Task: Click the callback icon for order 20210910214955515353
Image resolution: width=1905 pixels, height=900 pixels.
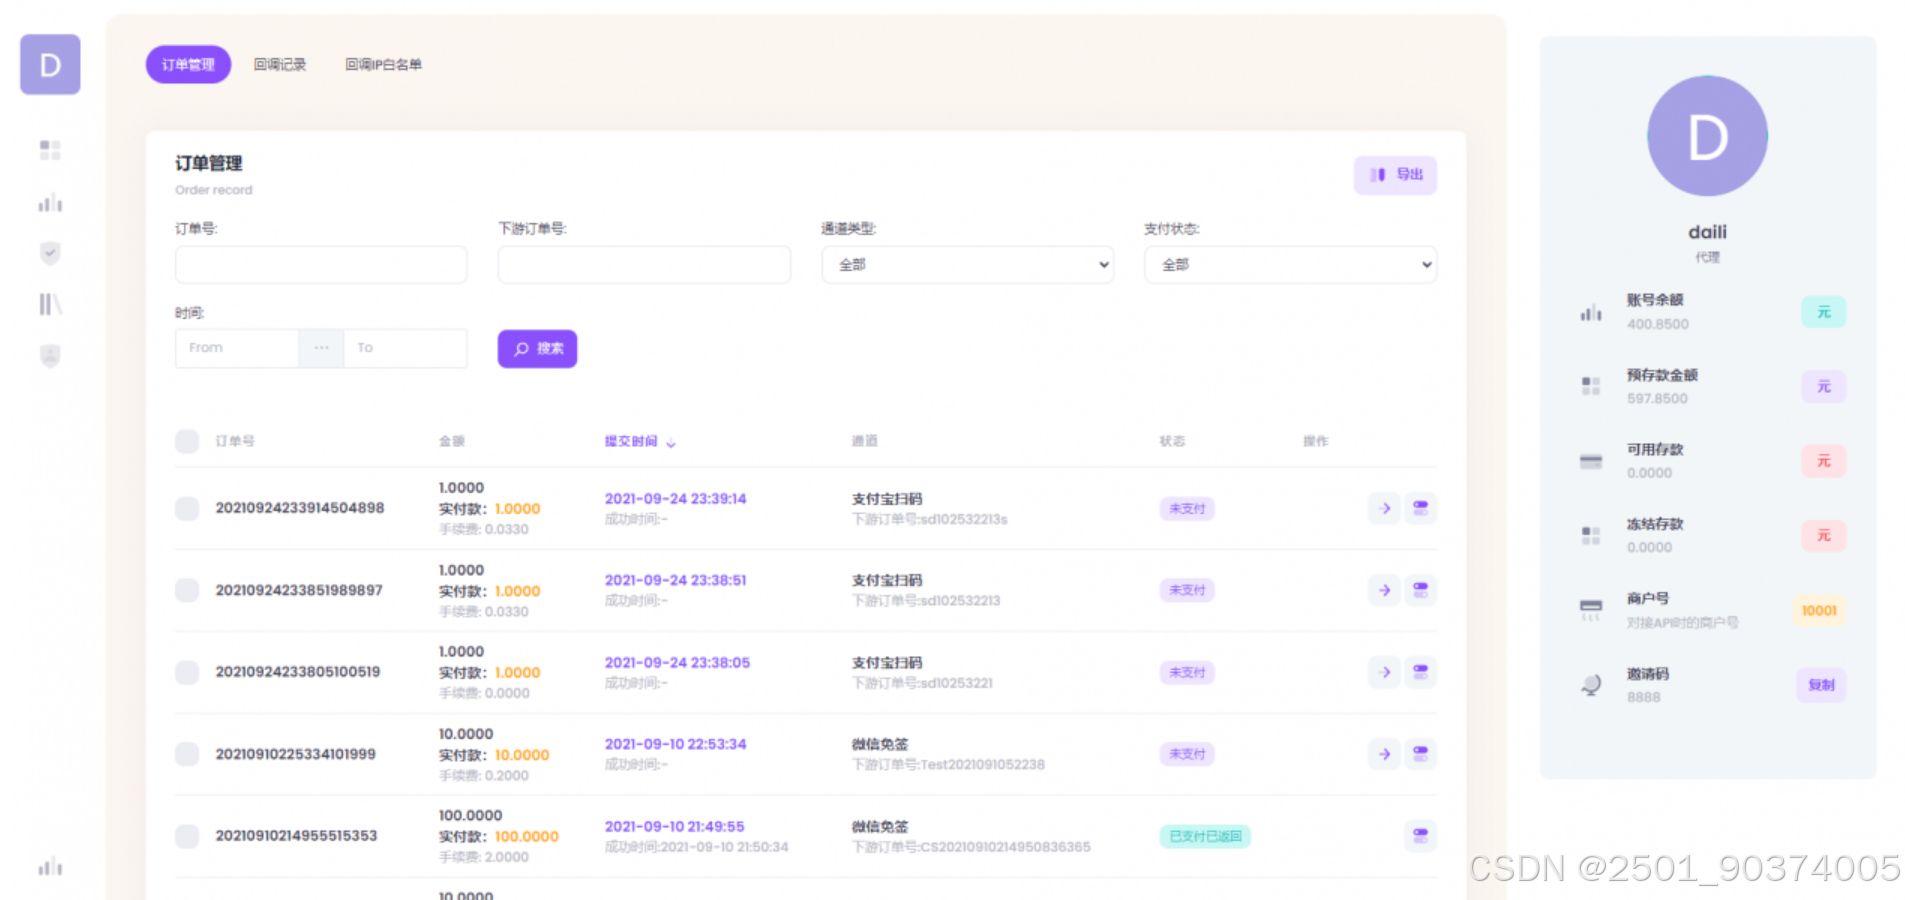Action: (1420, 836)
